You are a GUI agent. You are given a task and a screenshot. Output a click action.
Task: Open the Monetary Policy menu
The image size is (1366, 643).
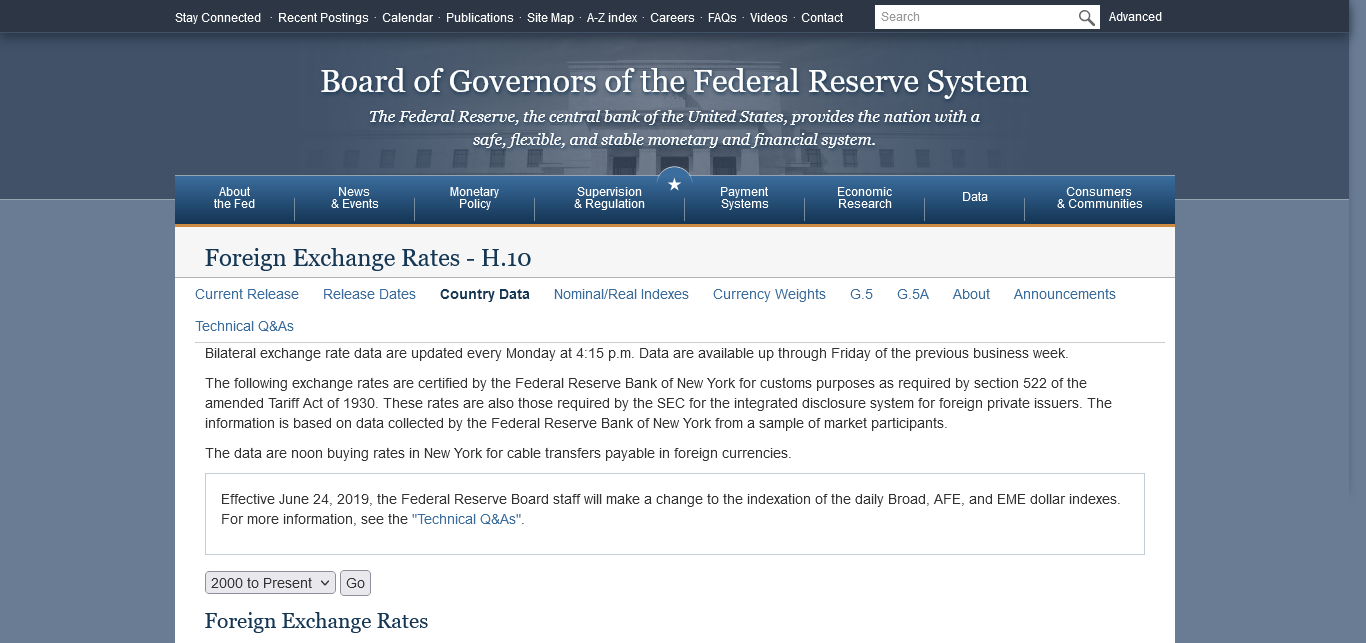pyautogui.click(x=474, y=198)
